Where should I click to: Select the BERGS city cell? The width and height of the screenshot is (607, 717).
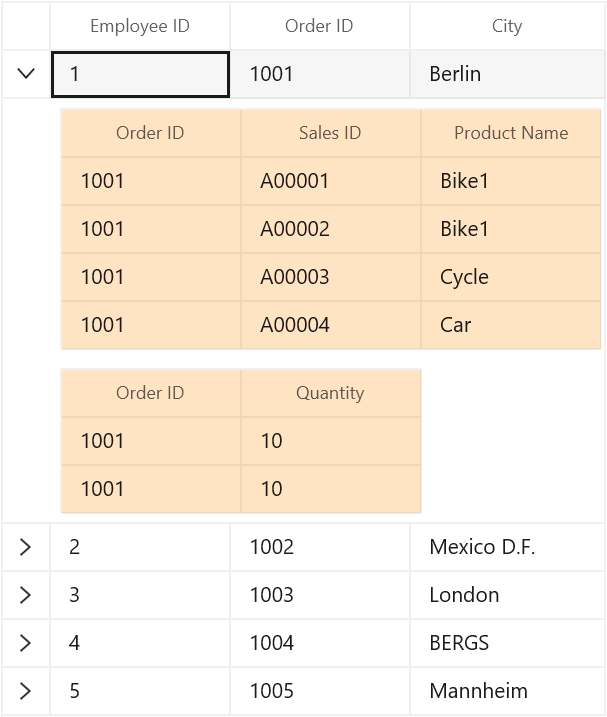[507, 643]
